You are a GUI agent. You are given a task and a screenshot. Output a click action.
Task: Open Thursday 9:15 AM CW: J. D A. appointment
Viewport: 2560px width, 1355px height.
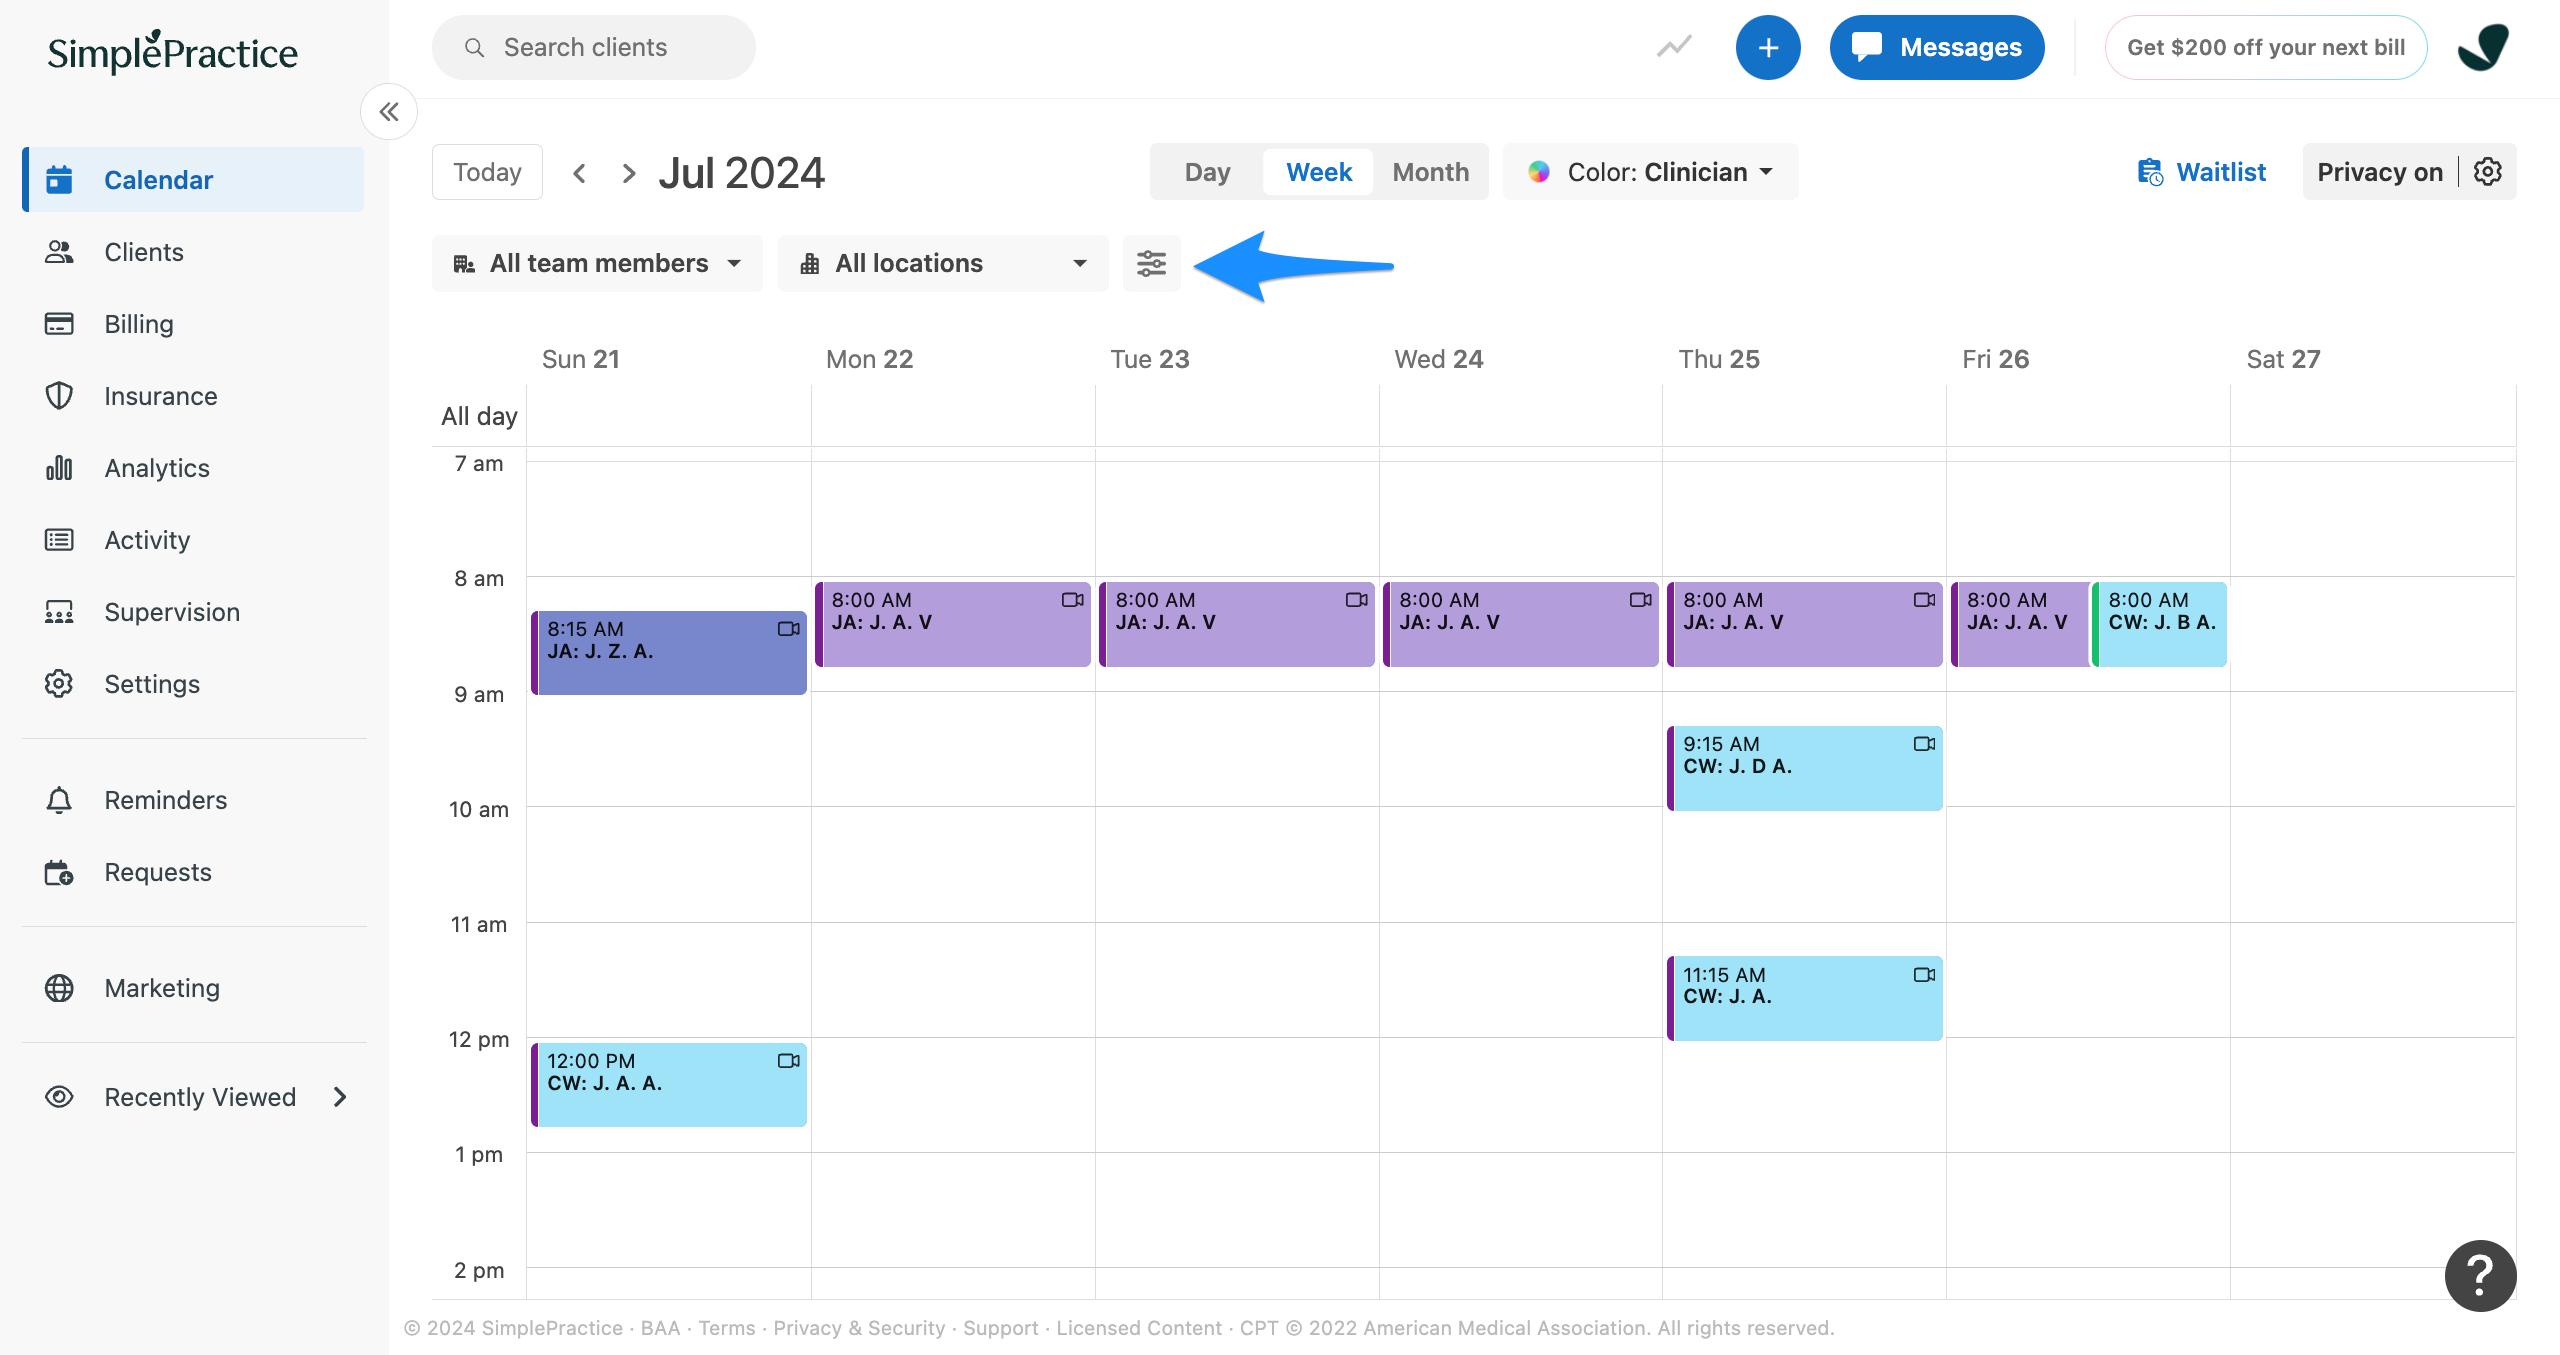pyautogui.click(x=1805, y=768)
